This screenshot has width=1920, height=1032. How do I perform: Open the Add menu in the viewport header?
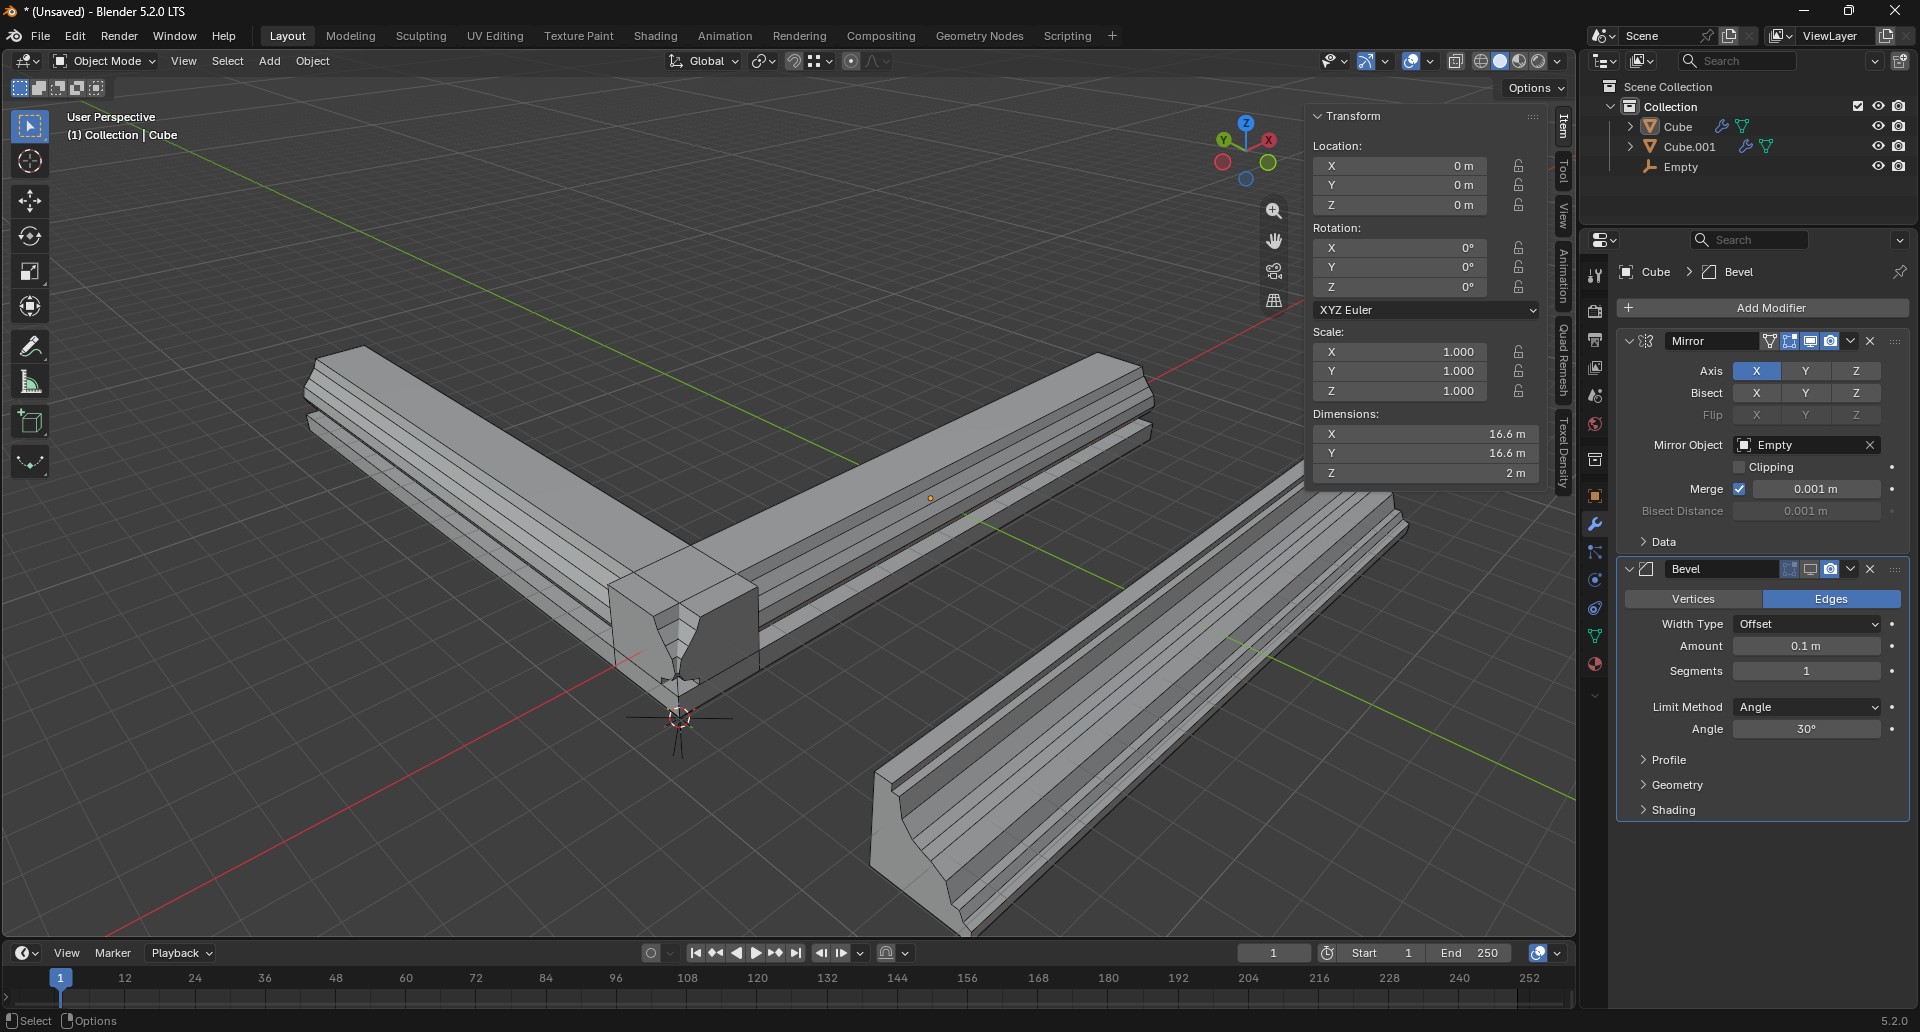[x=269, y=61]
